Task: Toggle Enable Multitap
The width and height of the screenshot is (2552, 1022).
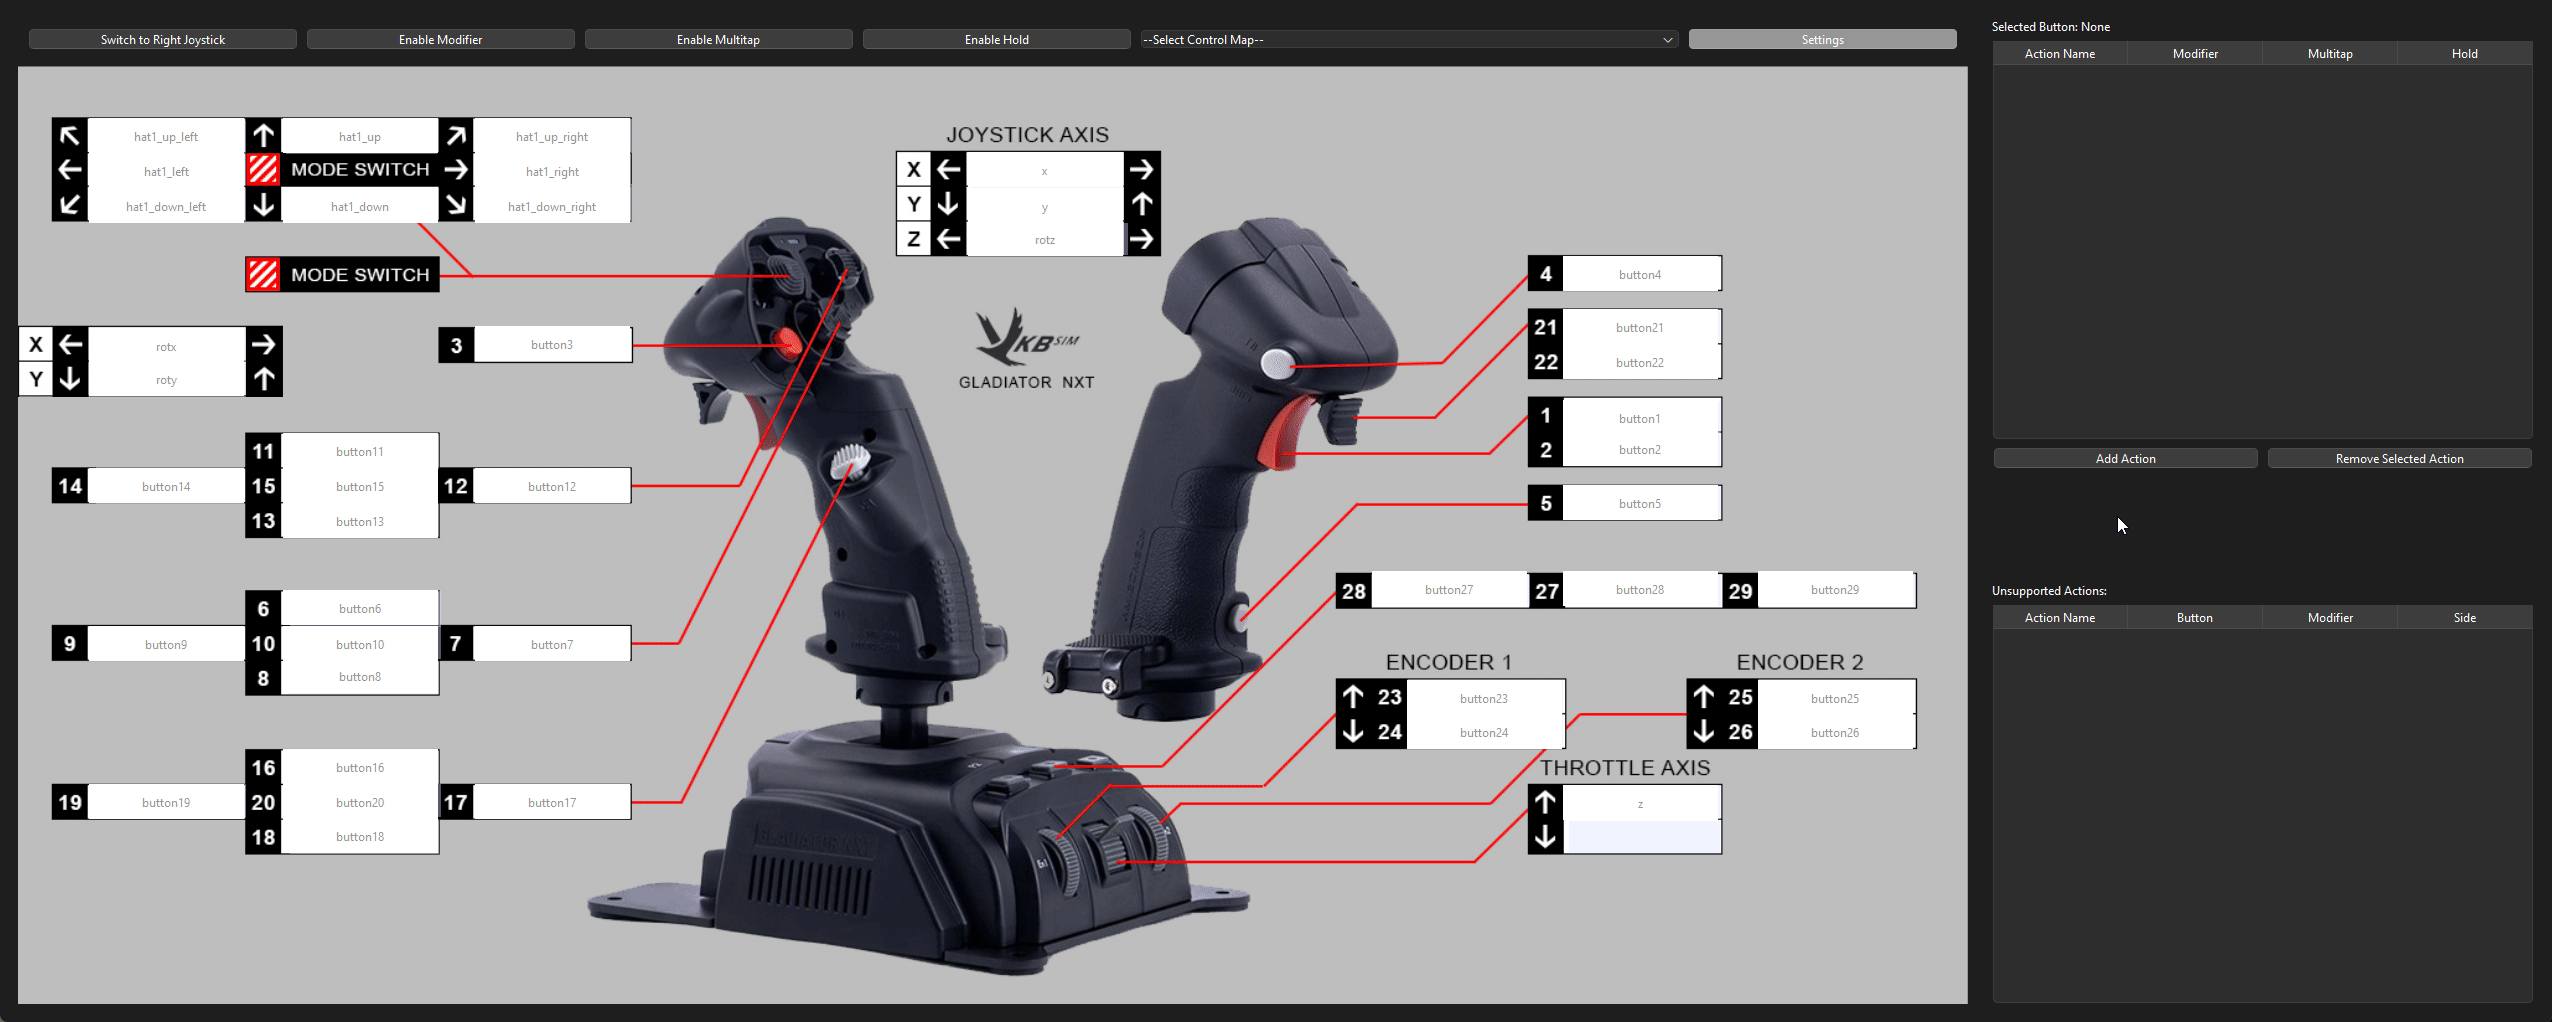Action: pos(718,40)
